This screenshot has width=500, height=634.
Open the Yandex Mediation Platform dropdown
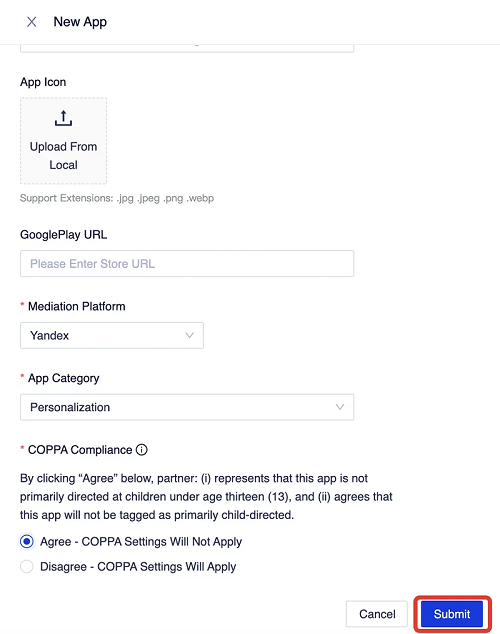click(x=112, y=335)
